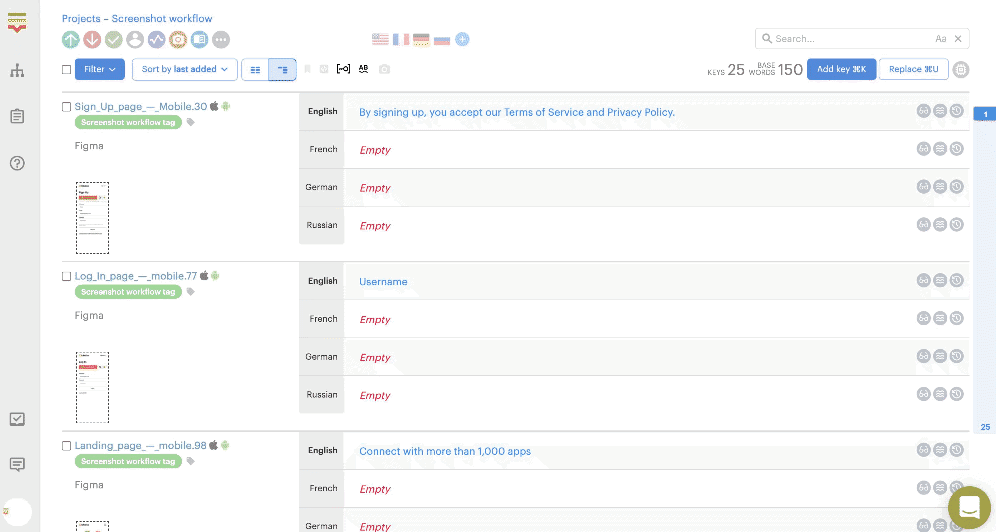Viewport: 996px width, 532px height.
Task: Select the German flag language
Action: [x=421, y=39]
